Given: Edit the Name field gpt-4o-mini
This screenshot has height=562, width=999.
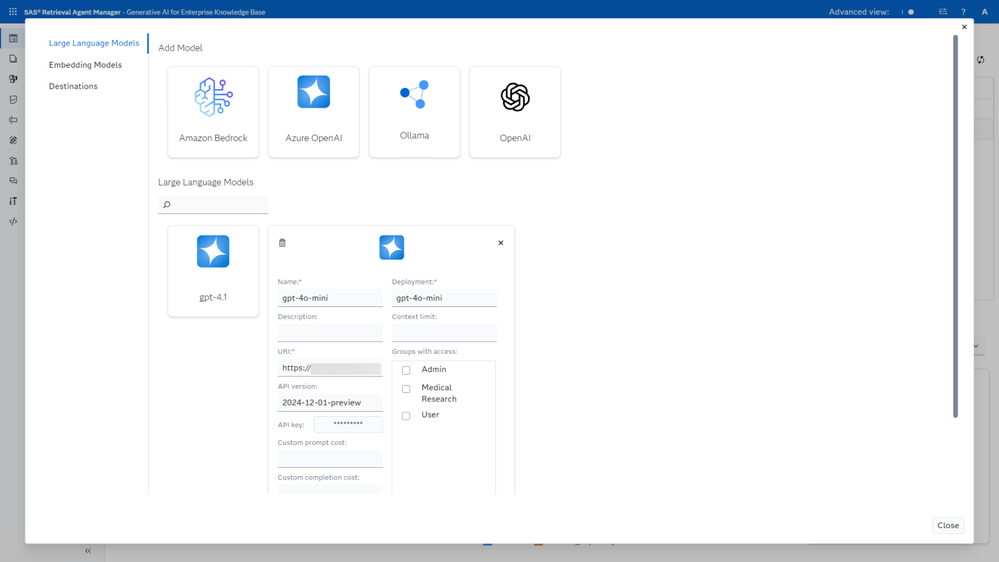Looking at the screenshot, I should point(330,298).
